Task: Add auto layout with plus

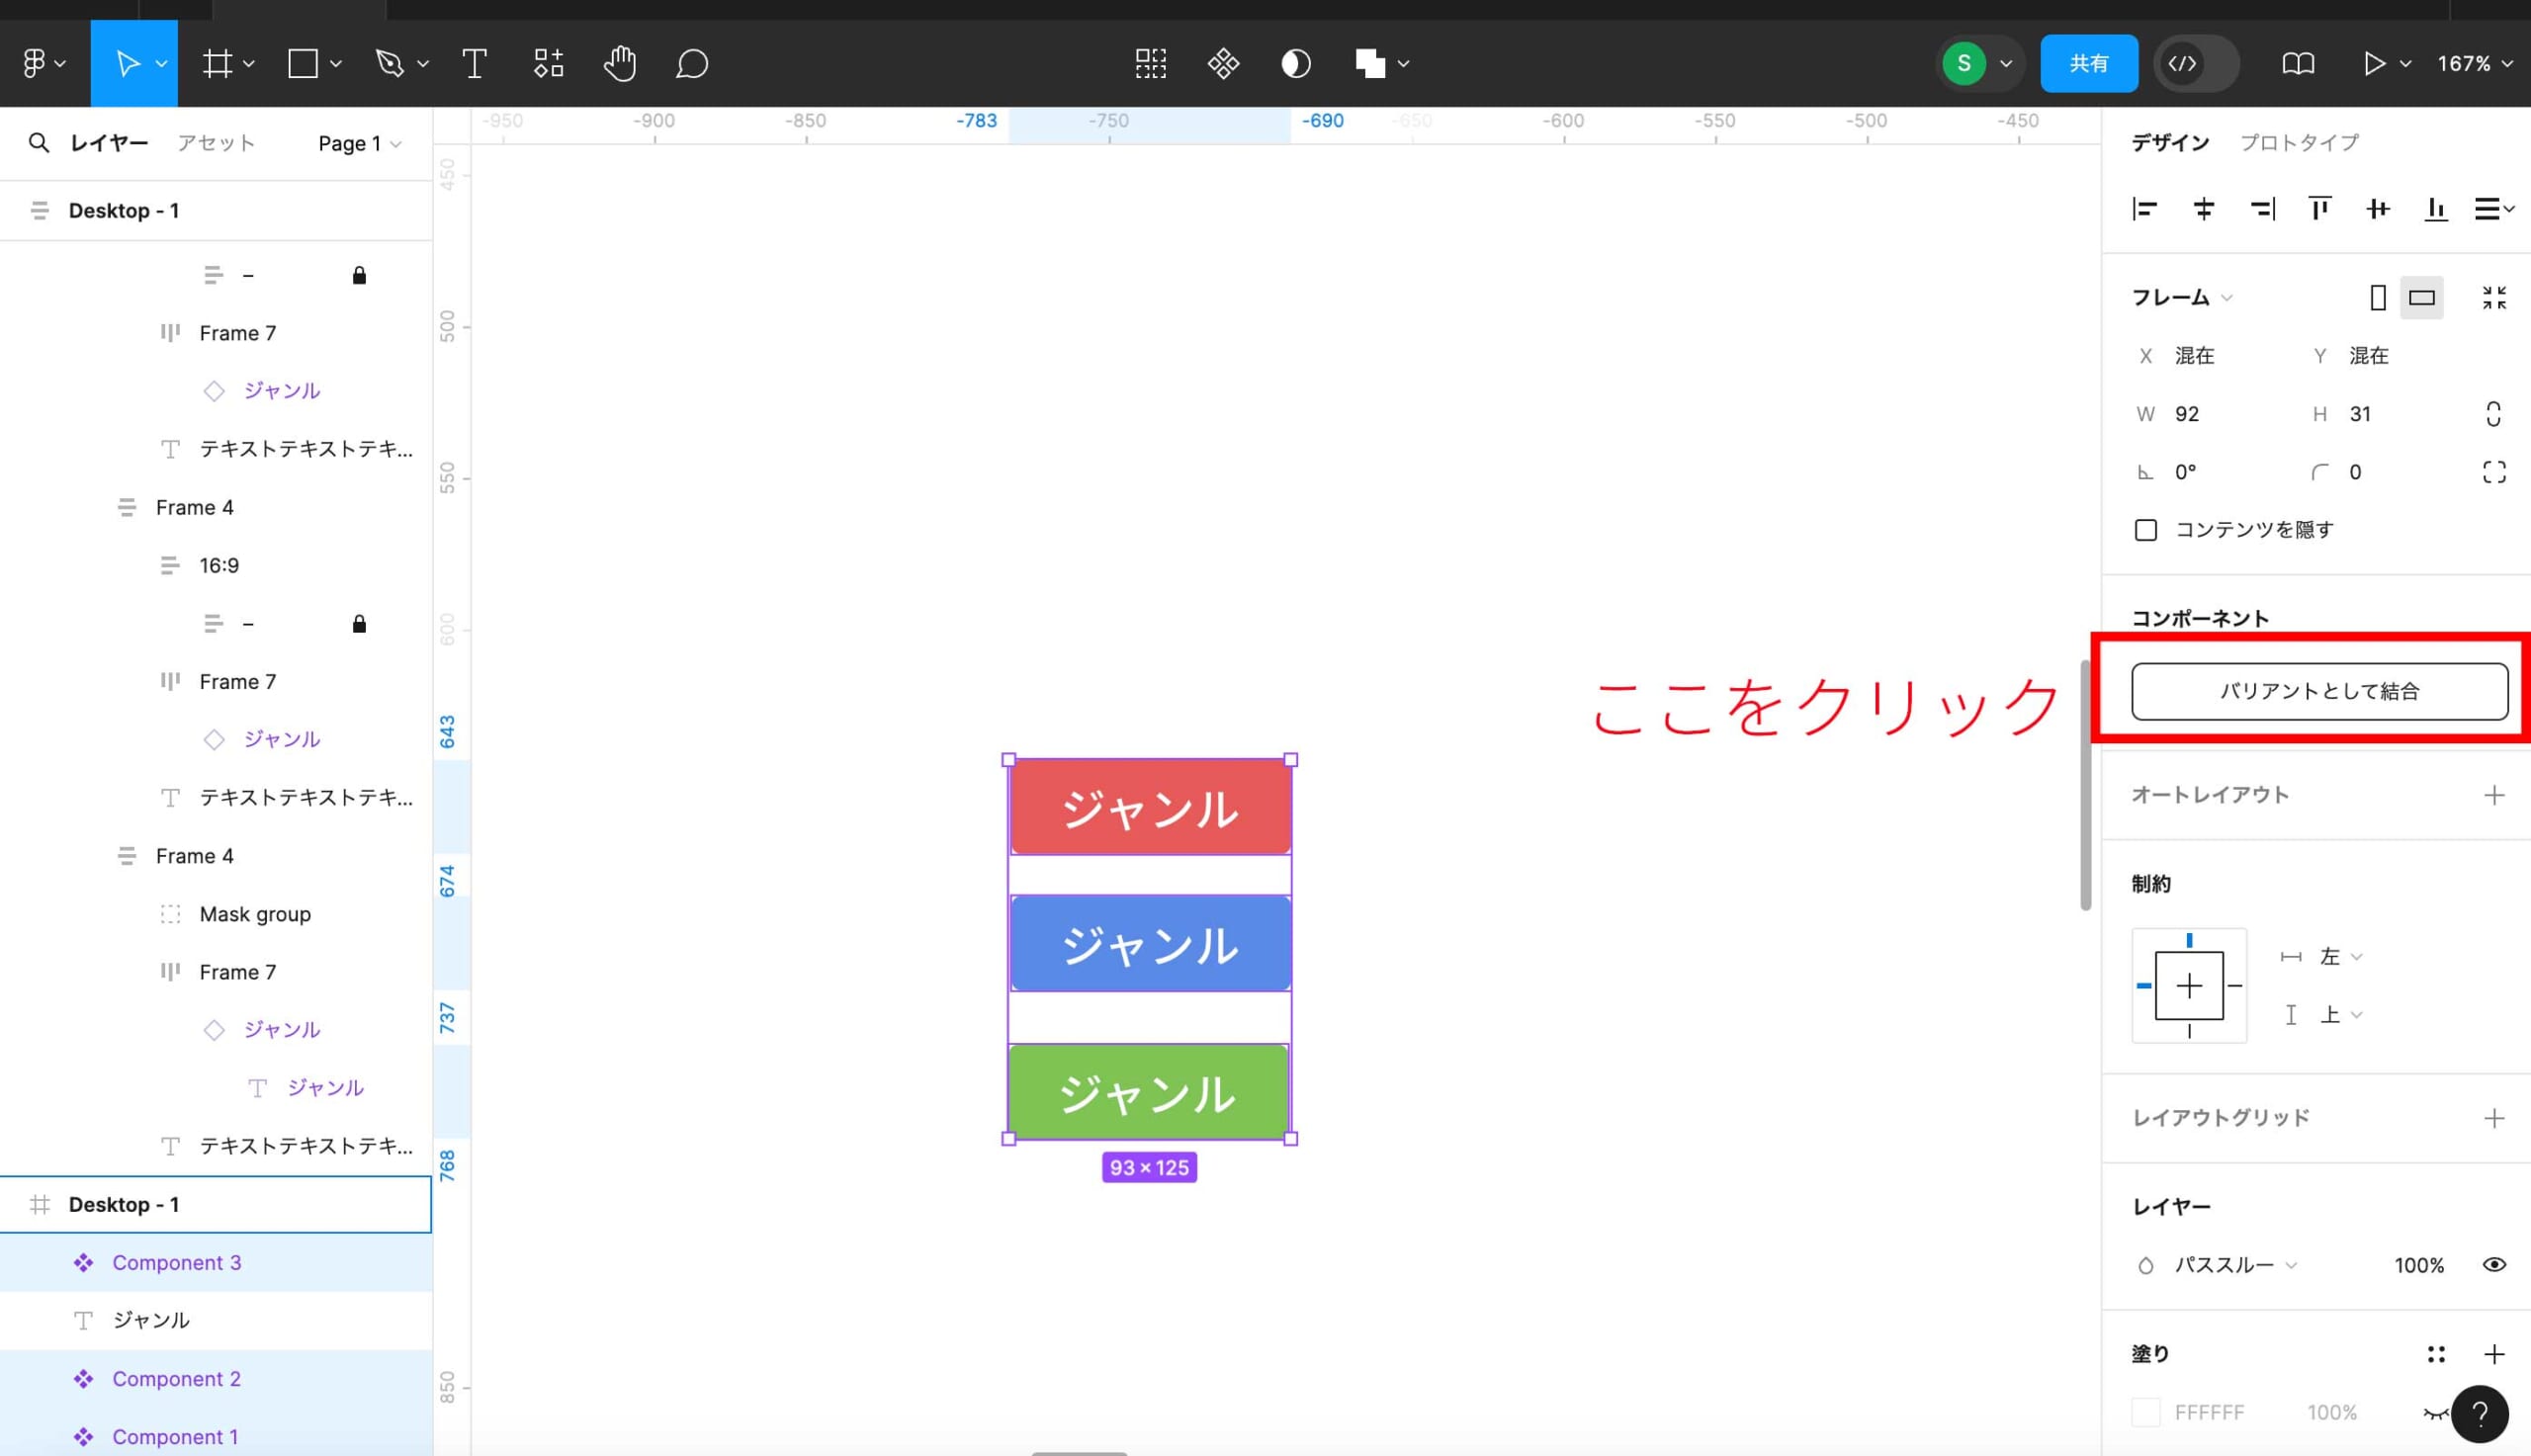Action: click(2494, 795)
